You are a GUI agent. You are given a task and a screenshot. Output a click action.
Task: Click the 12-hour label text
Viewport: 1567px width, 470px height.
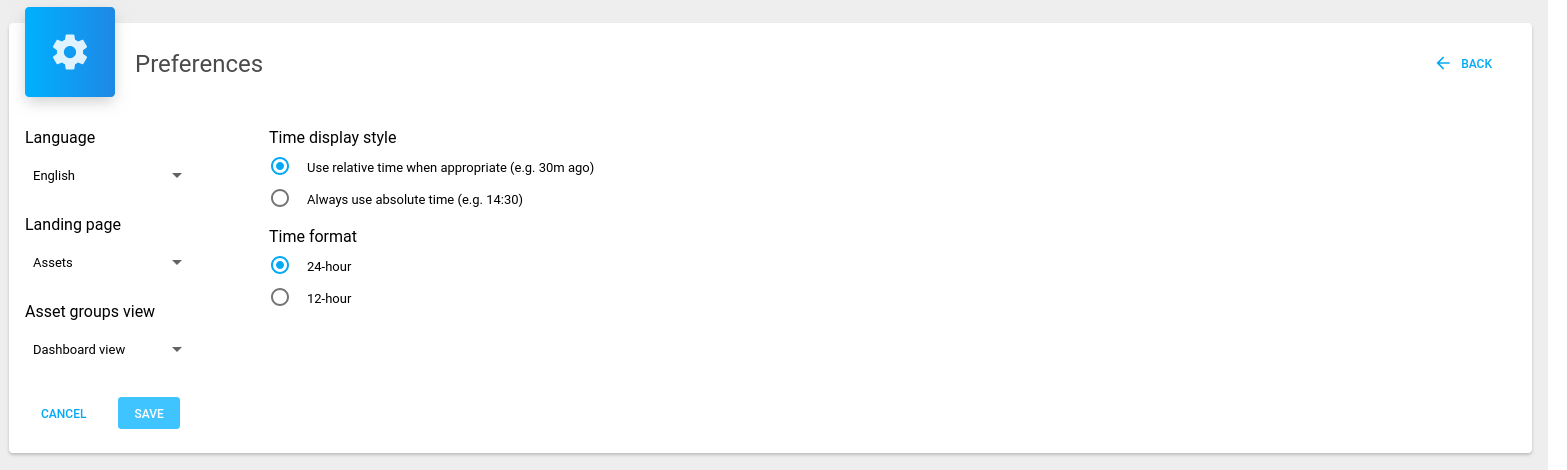pos(329,299)
